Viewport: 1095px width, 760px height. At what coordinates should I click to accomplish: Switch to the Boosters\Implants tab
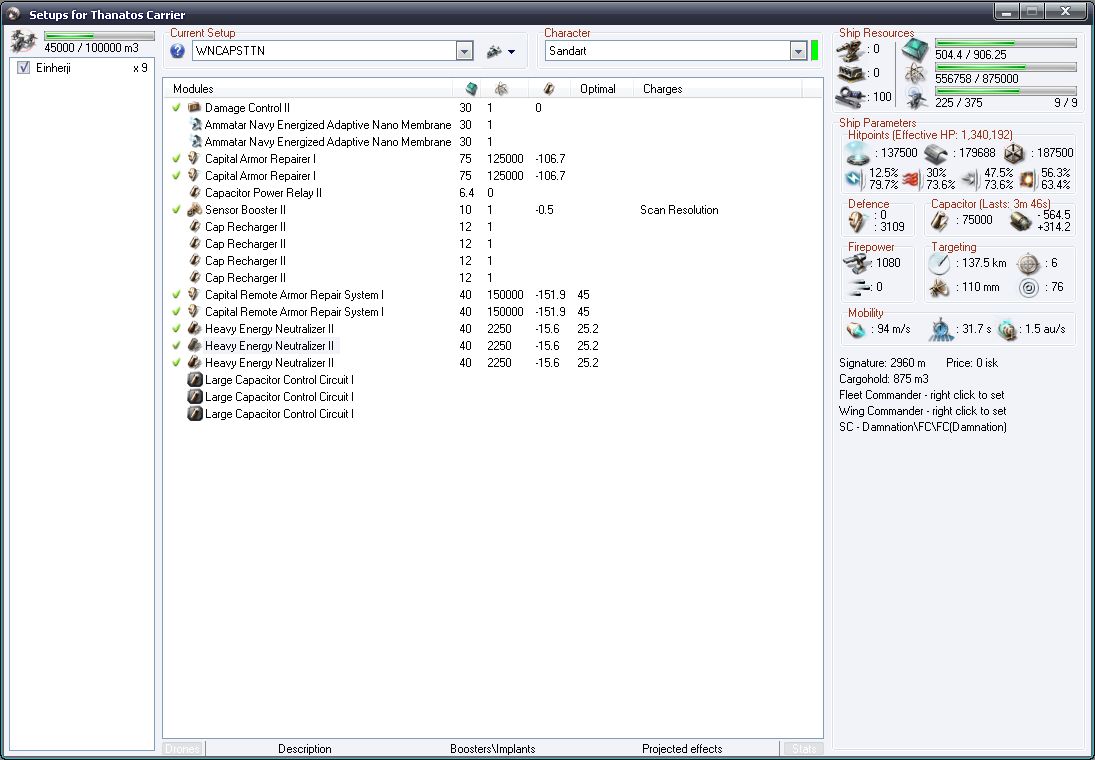(x=493, y=749)
